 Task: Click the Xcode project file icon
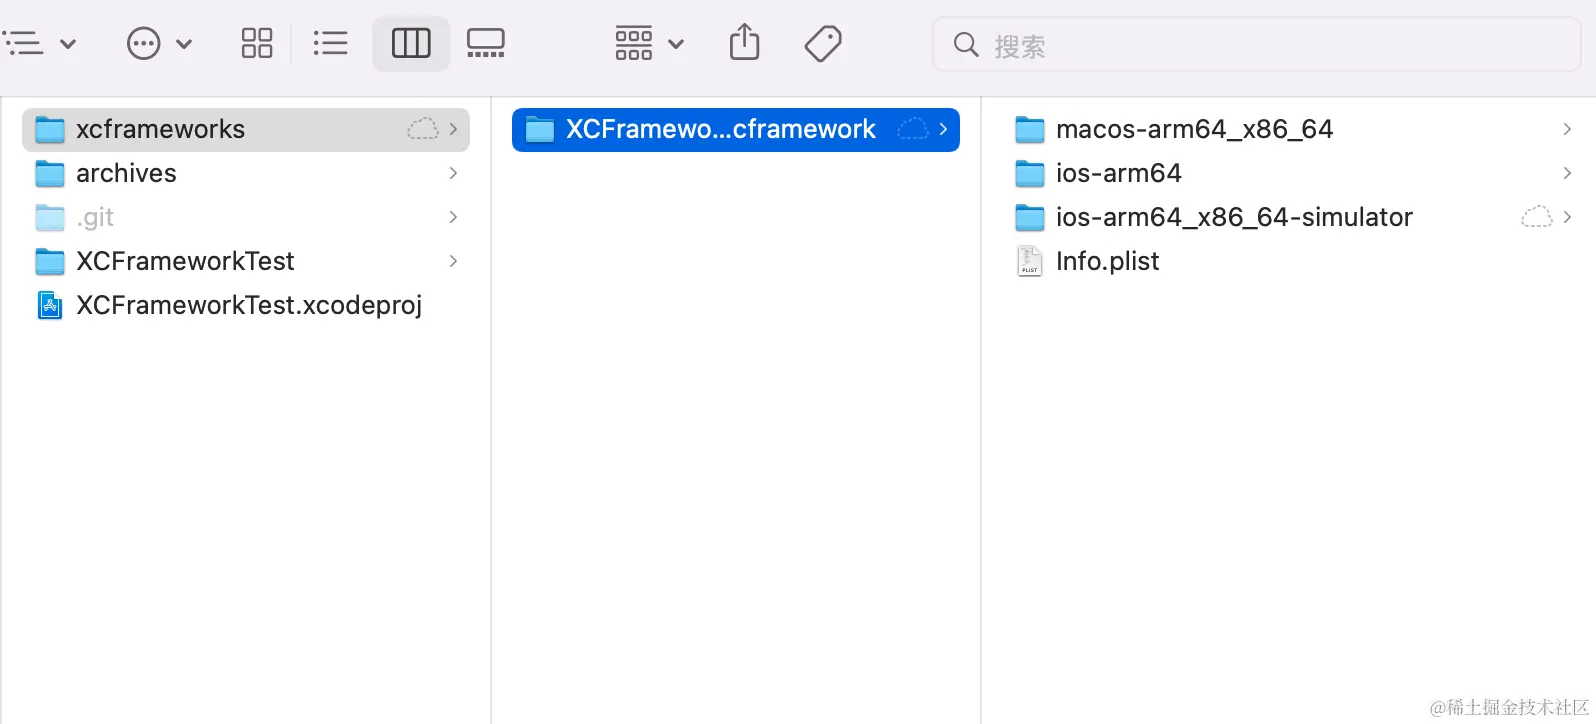tap(49, 305)
